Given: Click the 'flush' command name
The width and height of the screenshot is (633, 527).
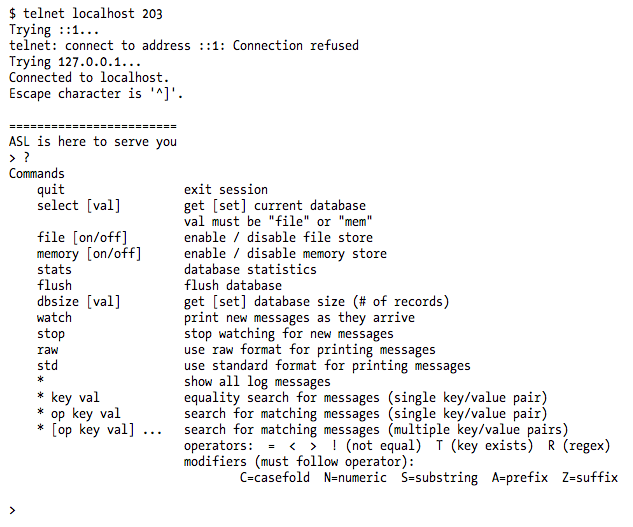Looking at the screenshot, I should [x=54, y=286].
